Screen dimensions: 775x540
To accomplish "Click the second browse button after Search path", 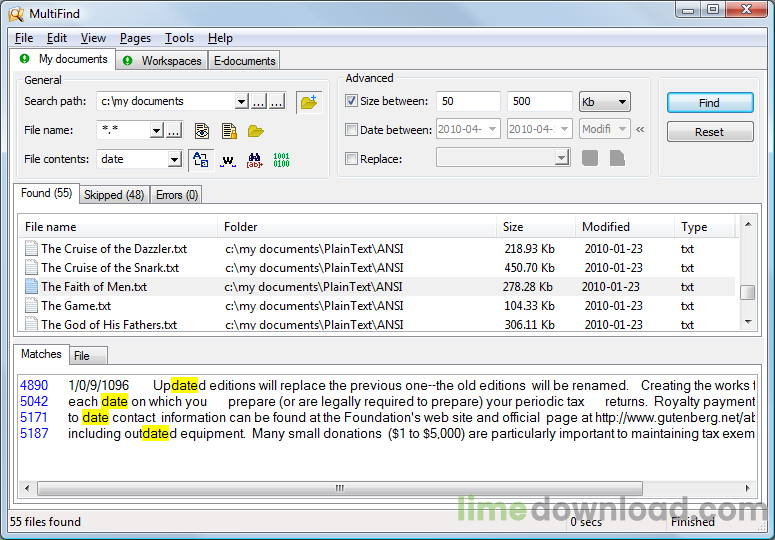I will pos(276,101).
